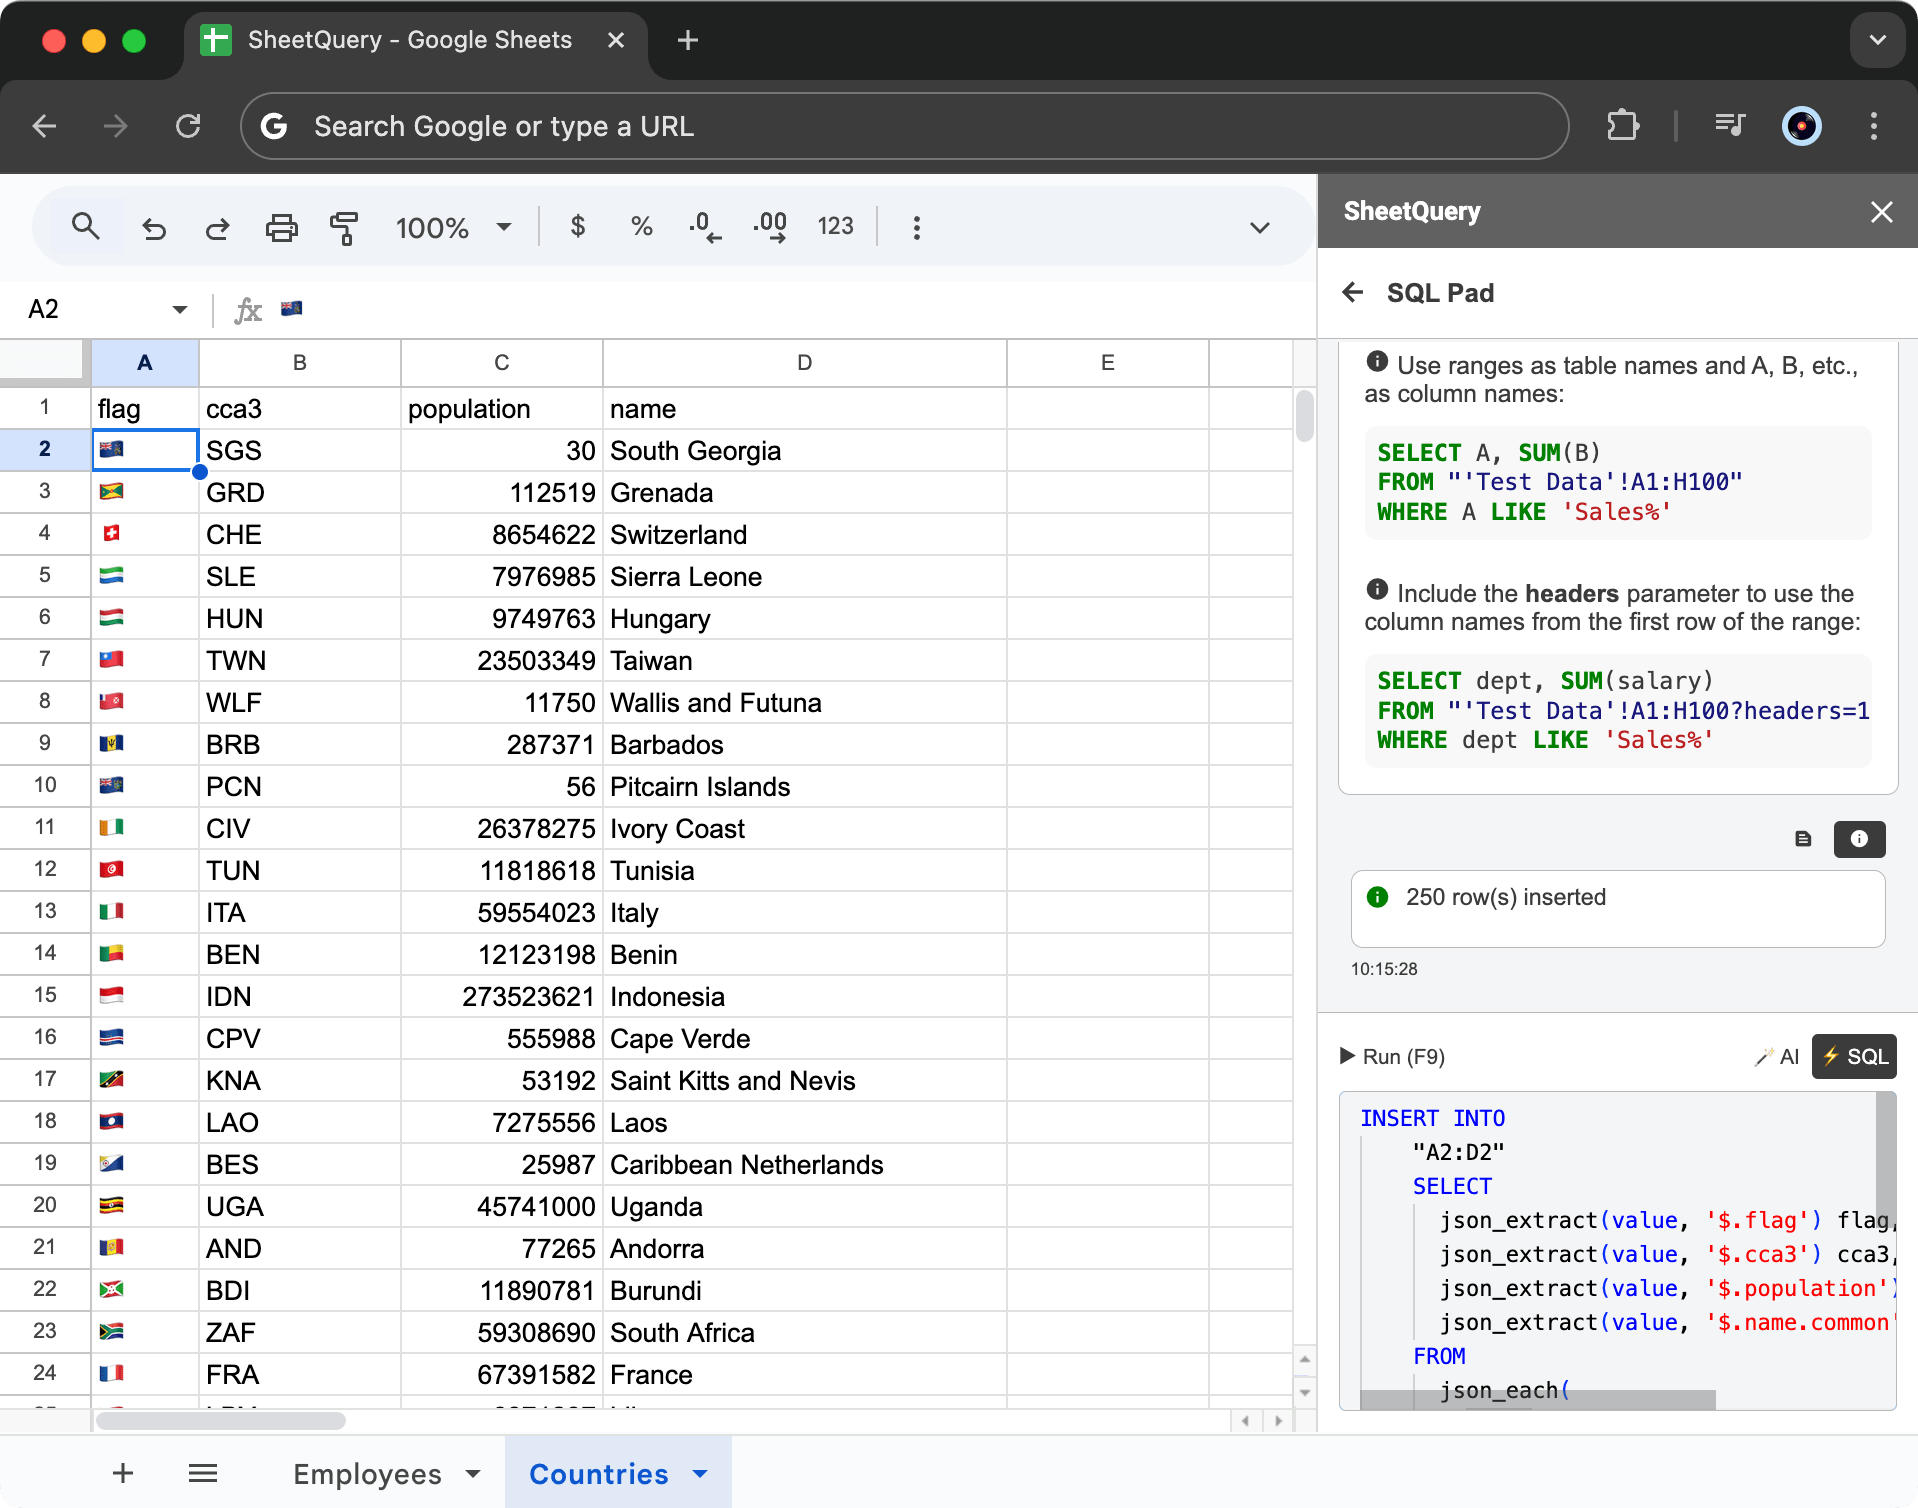Collapse the formatting toolbar
The image size is (1918, 1508).
coord(1259,227)
